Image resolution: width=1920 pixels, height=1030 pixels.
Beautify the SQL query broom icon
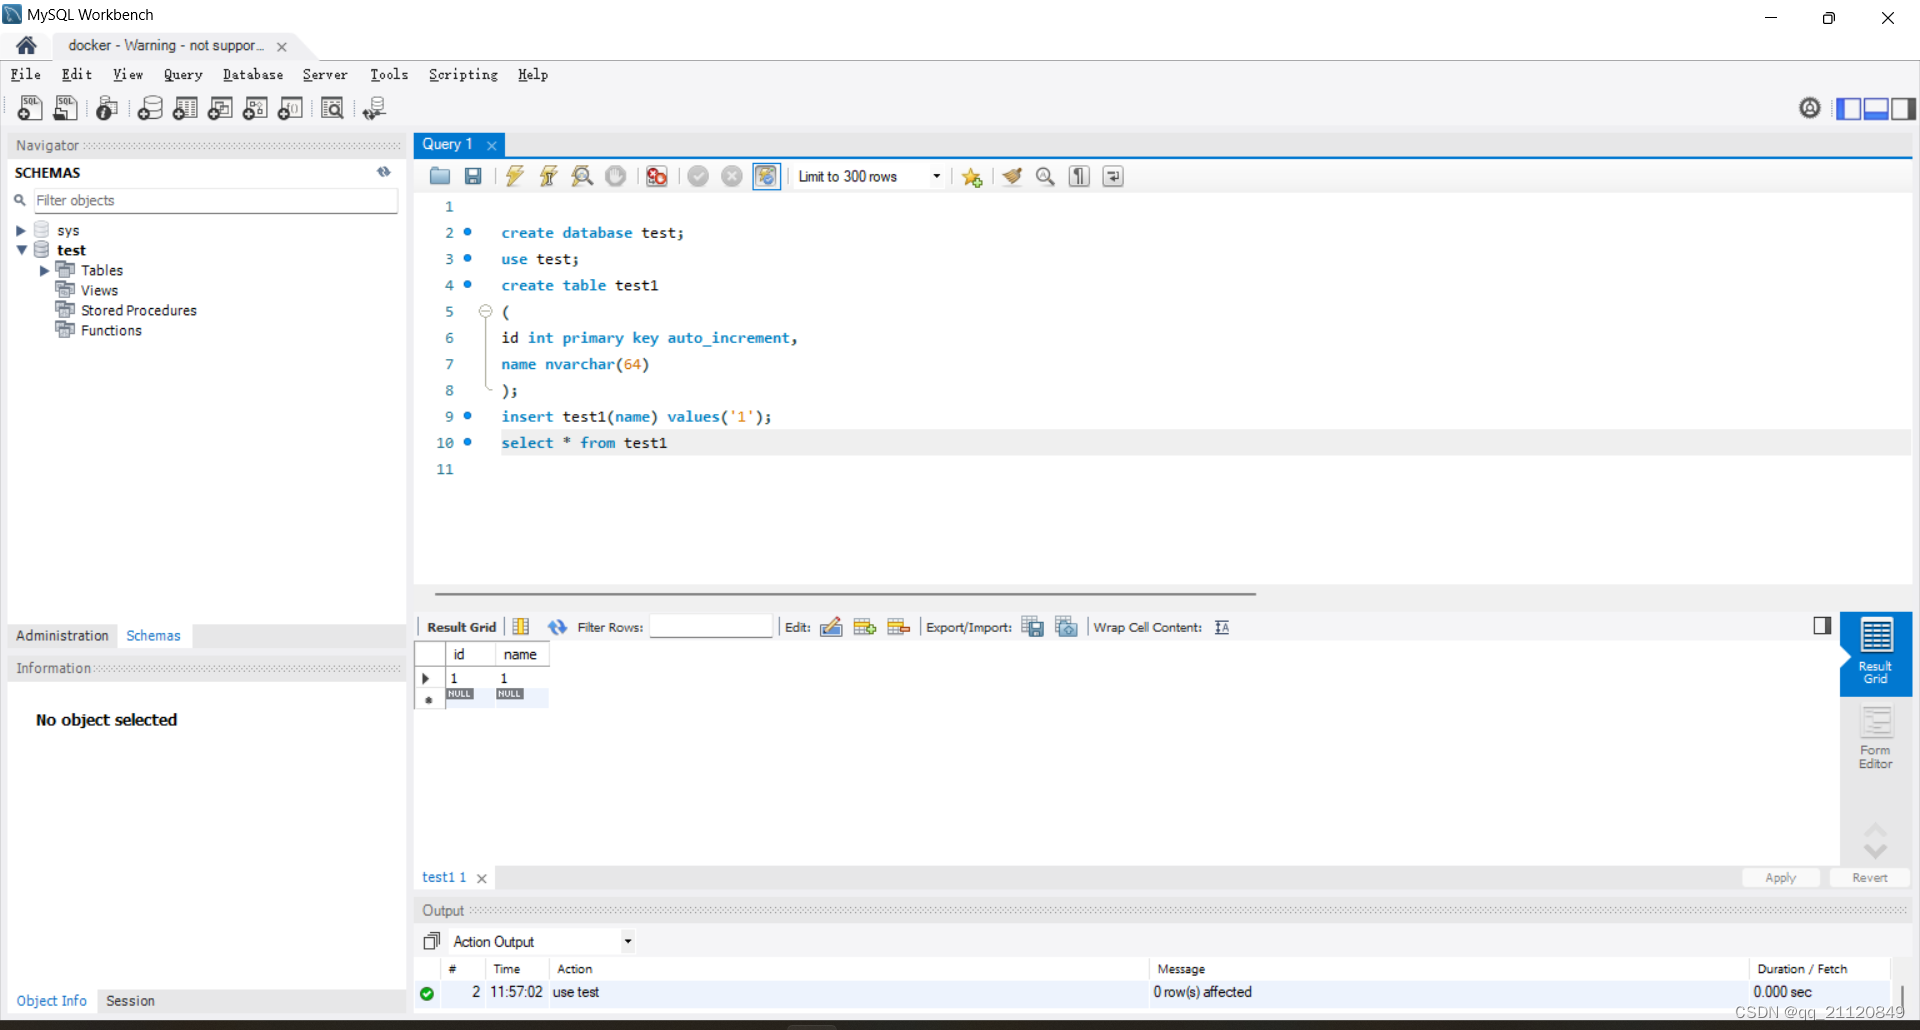click(x=1012, y=176)
